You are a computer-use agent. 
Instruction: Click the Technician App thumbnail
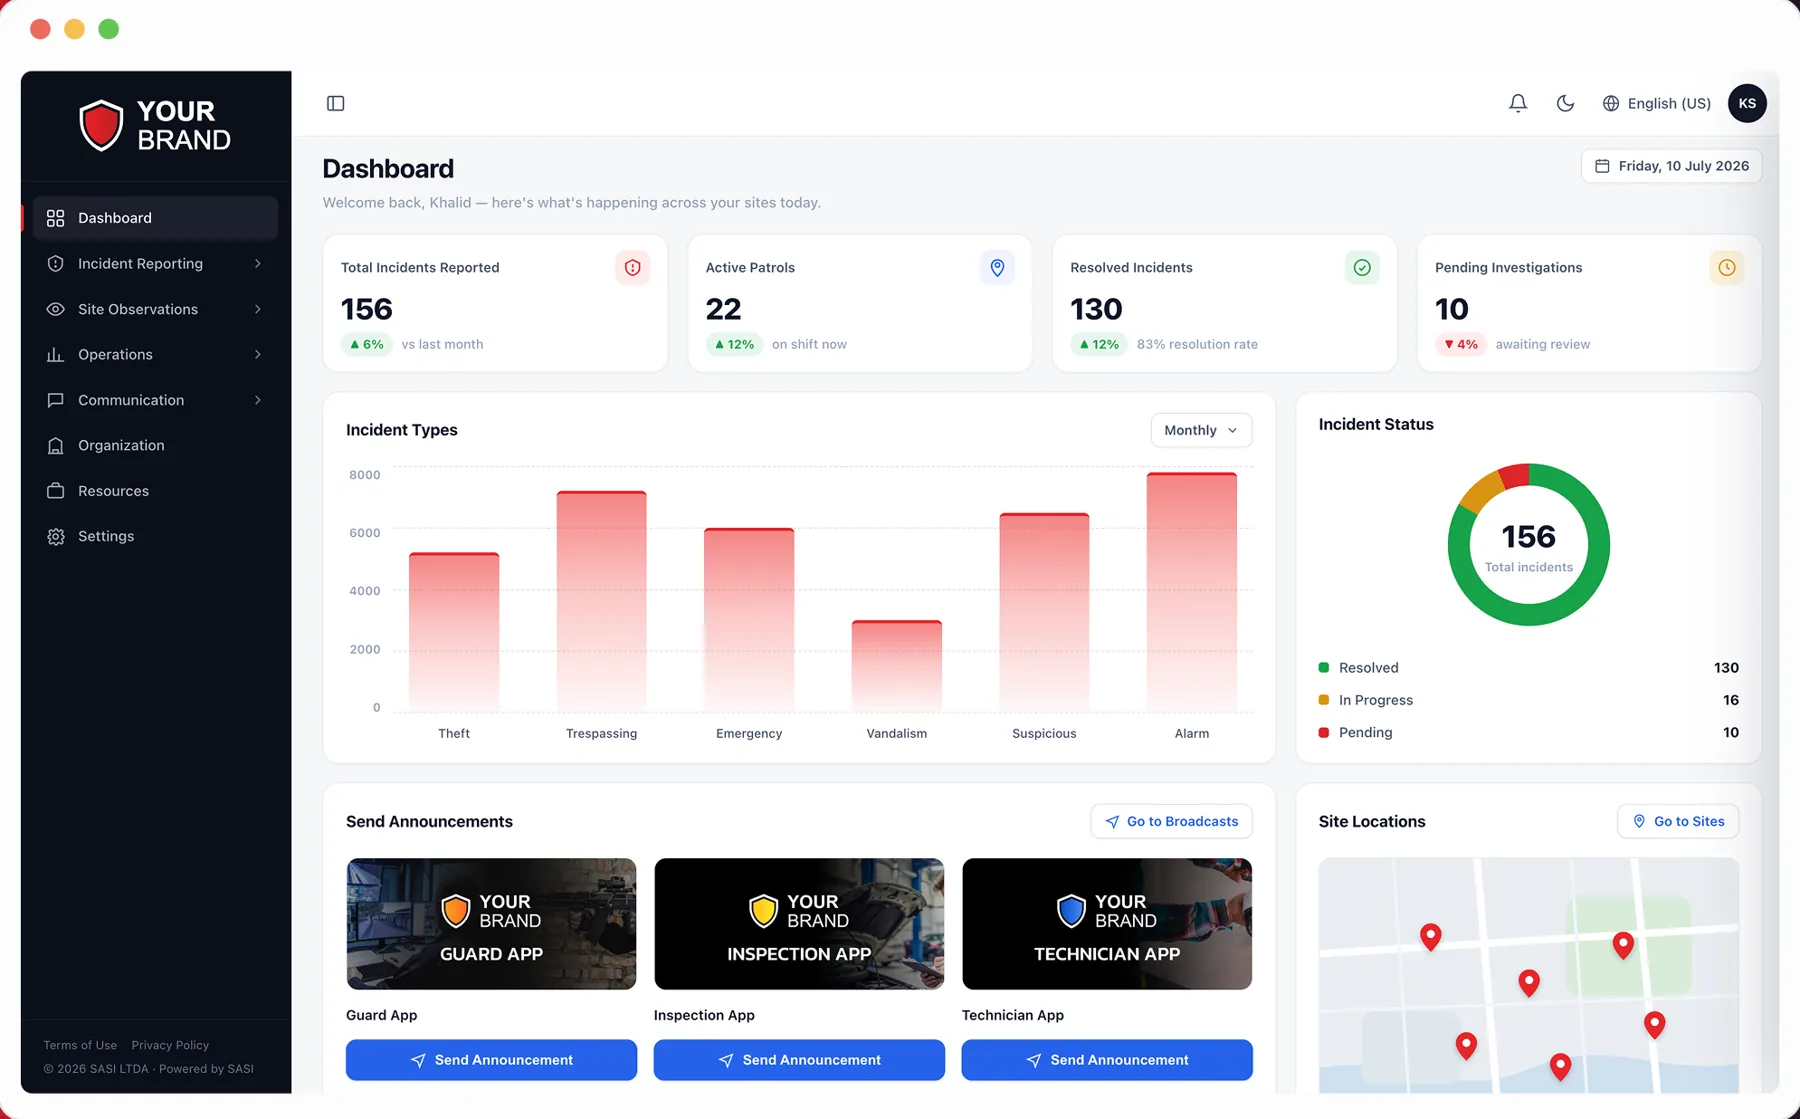coord(1107,924)
